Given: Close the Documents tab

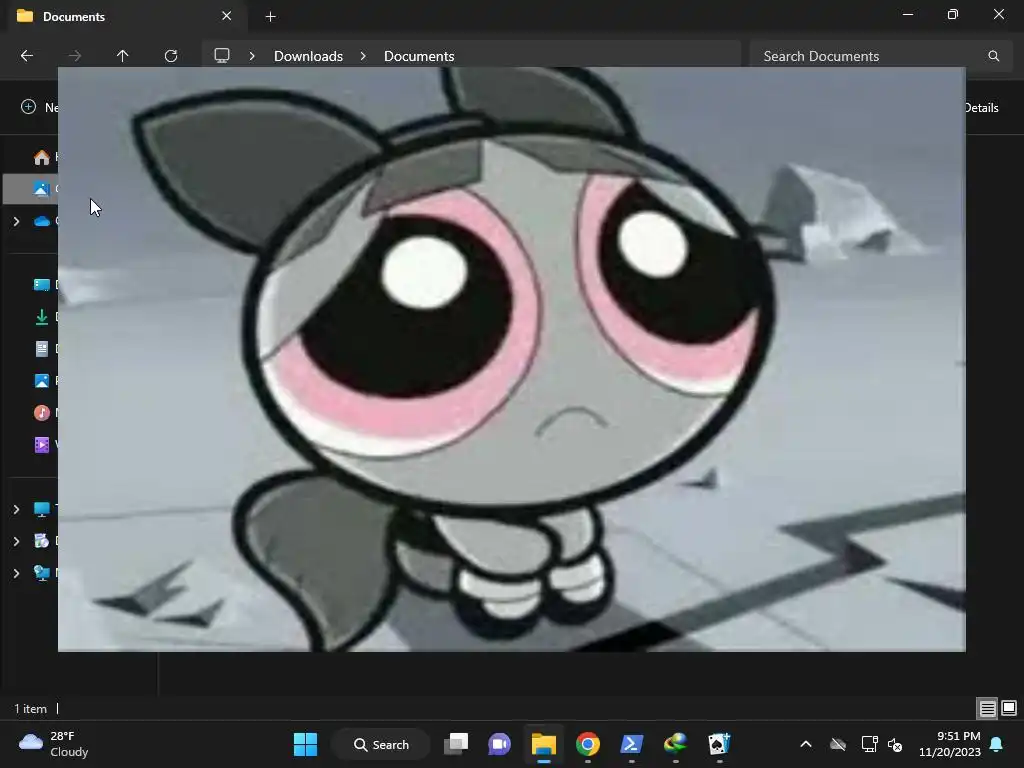Looking at the screenshot, I should click(227, 16).
